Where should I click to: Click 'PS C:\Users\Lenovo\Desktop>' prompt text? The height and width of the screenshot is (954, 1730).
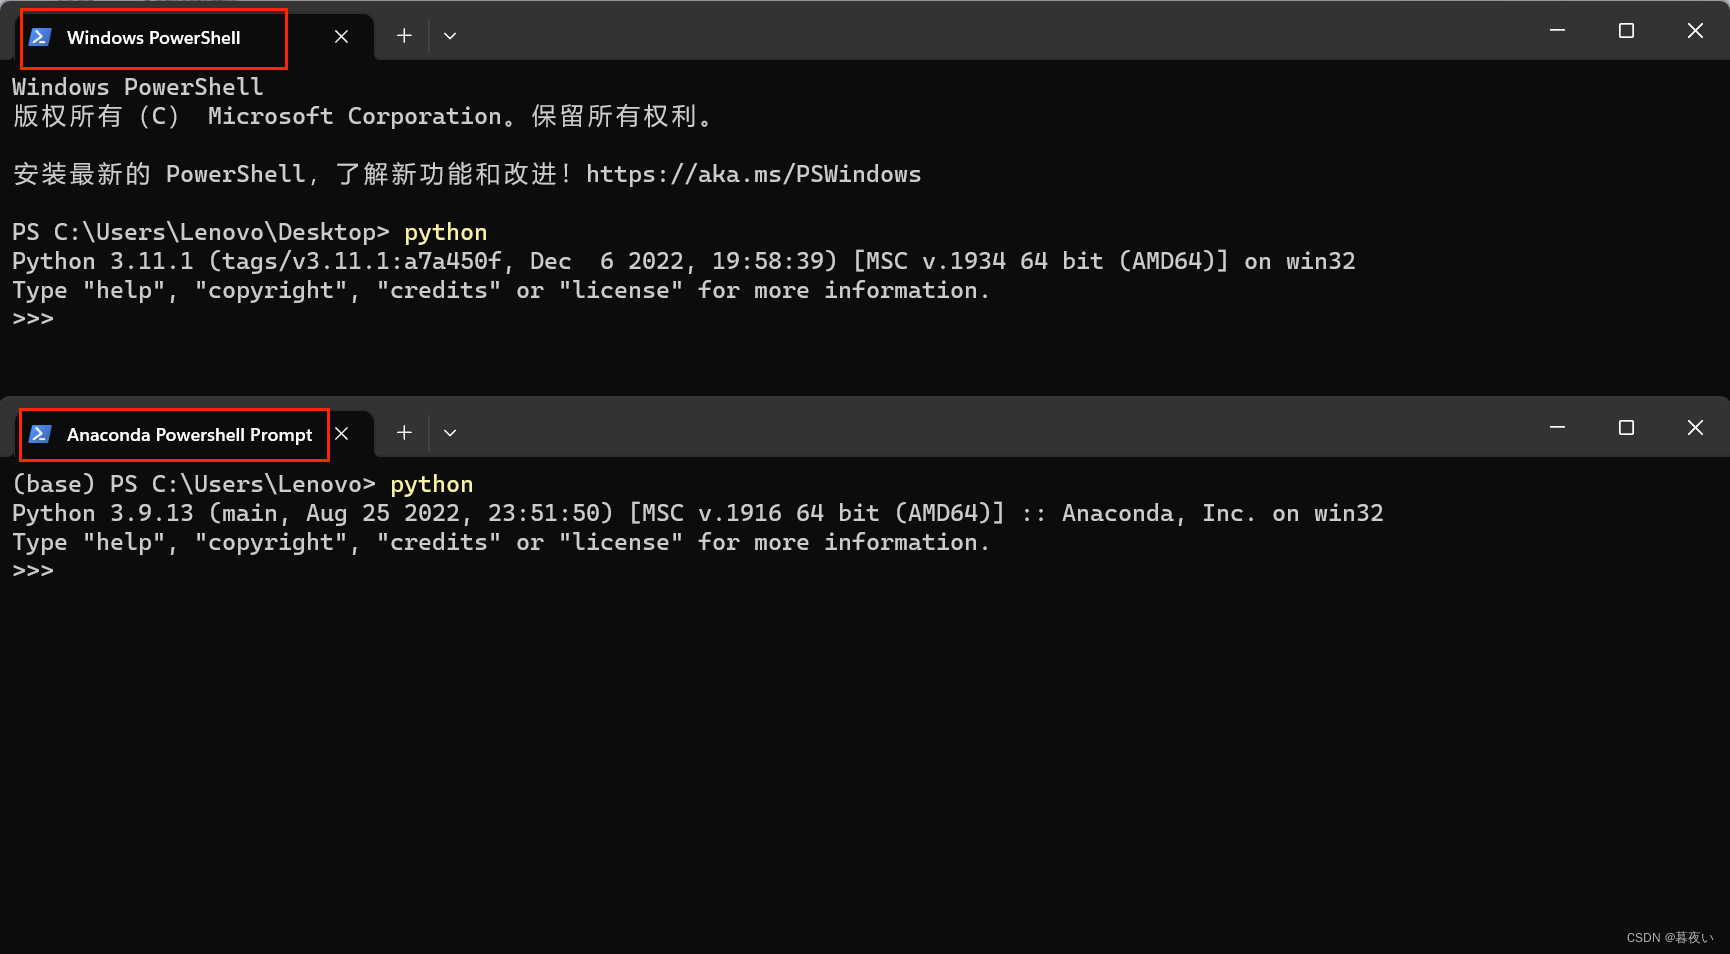coord(200,232)
